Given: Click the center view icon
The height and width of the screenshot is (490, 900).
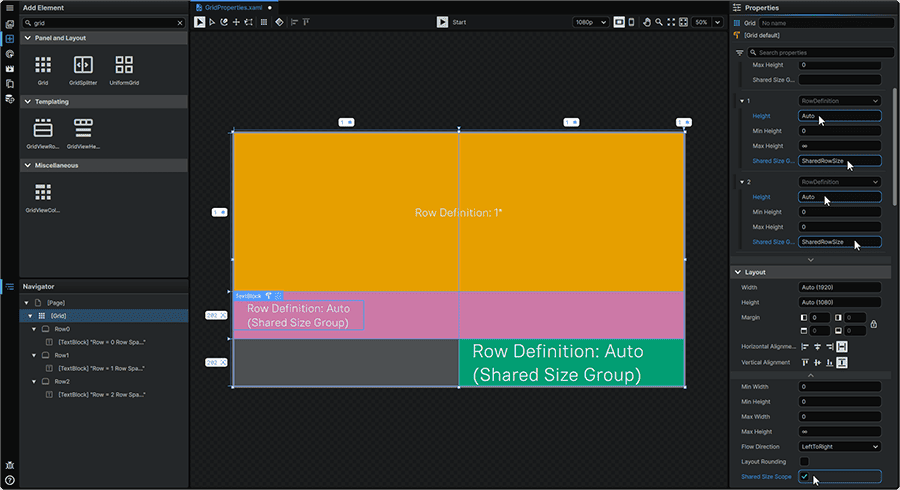Looking at the screenshot, I should click(683, 22).
